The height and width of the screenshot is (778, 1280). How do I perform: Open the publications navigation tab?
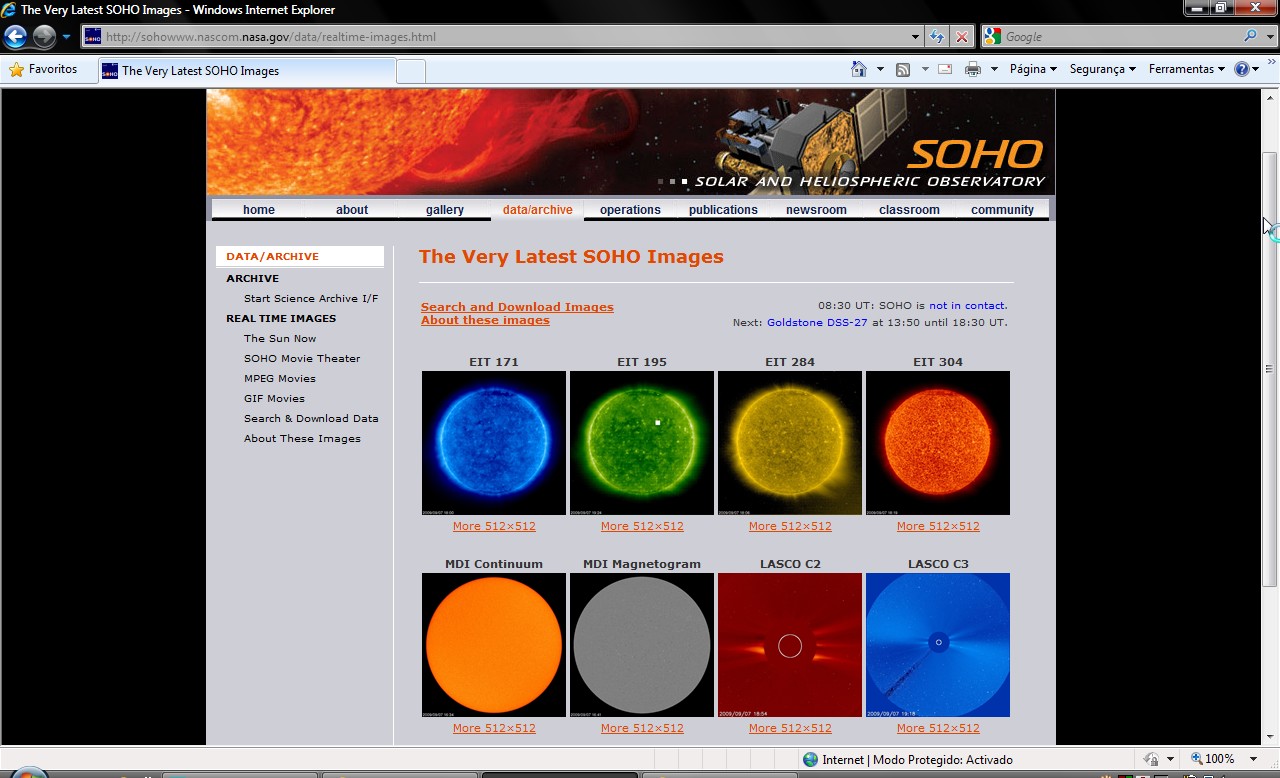pos(723,210)
